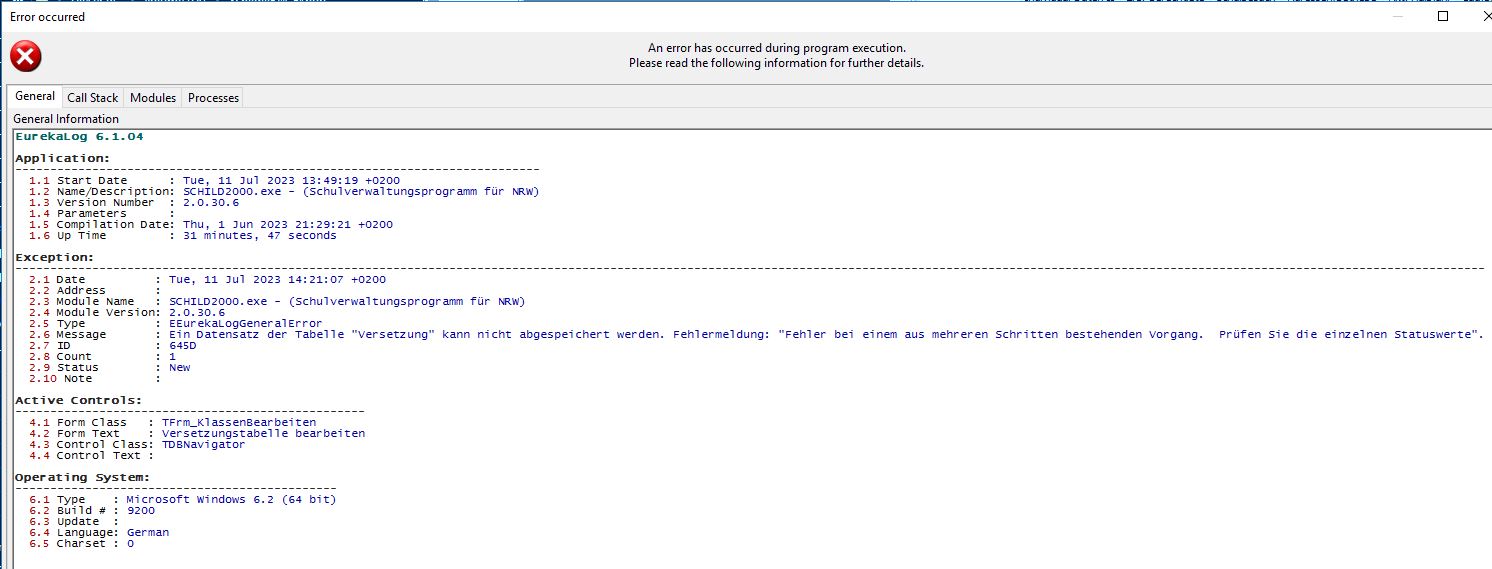
Task: Click the Control Class TDBNavigator line
Action: (x=137, y=444)
